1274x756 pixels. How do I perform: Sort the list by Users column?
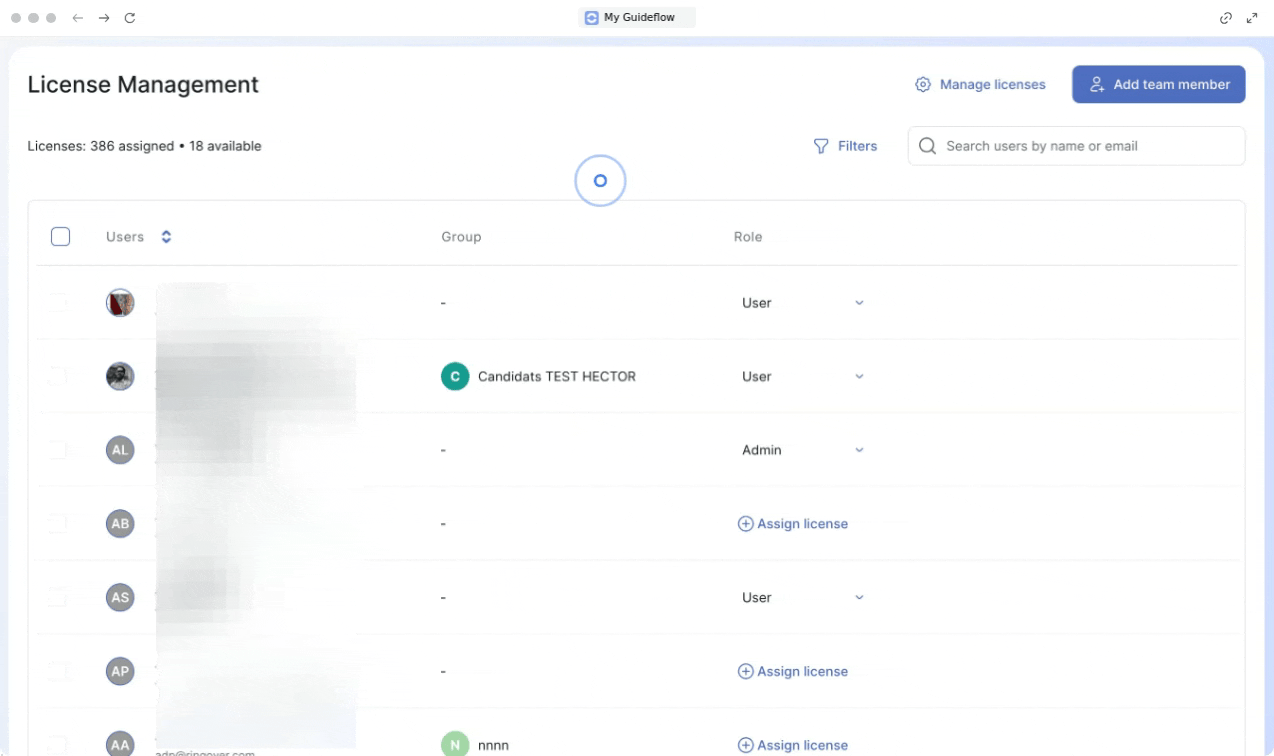(166, 237)
